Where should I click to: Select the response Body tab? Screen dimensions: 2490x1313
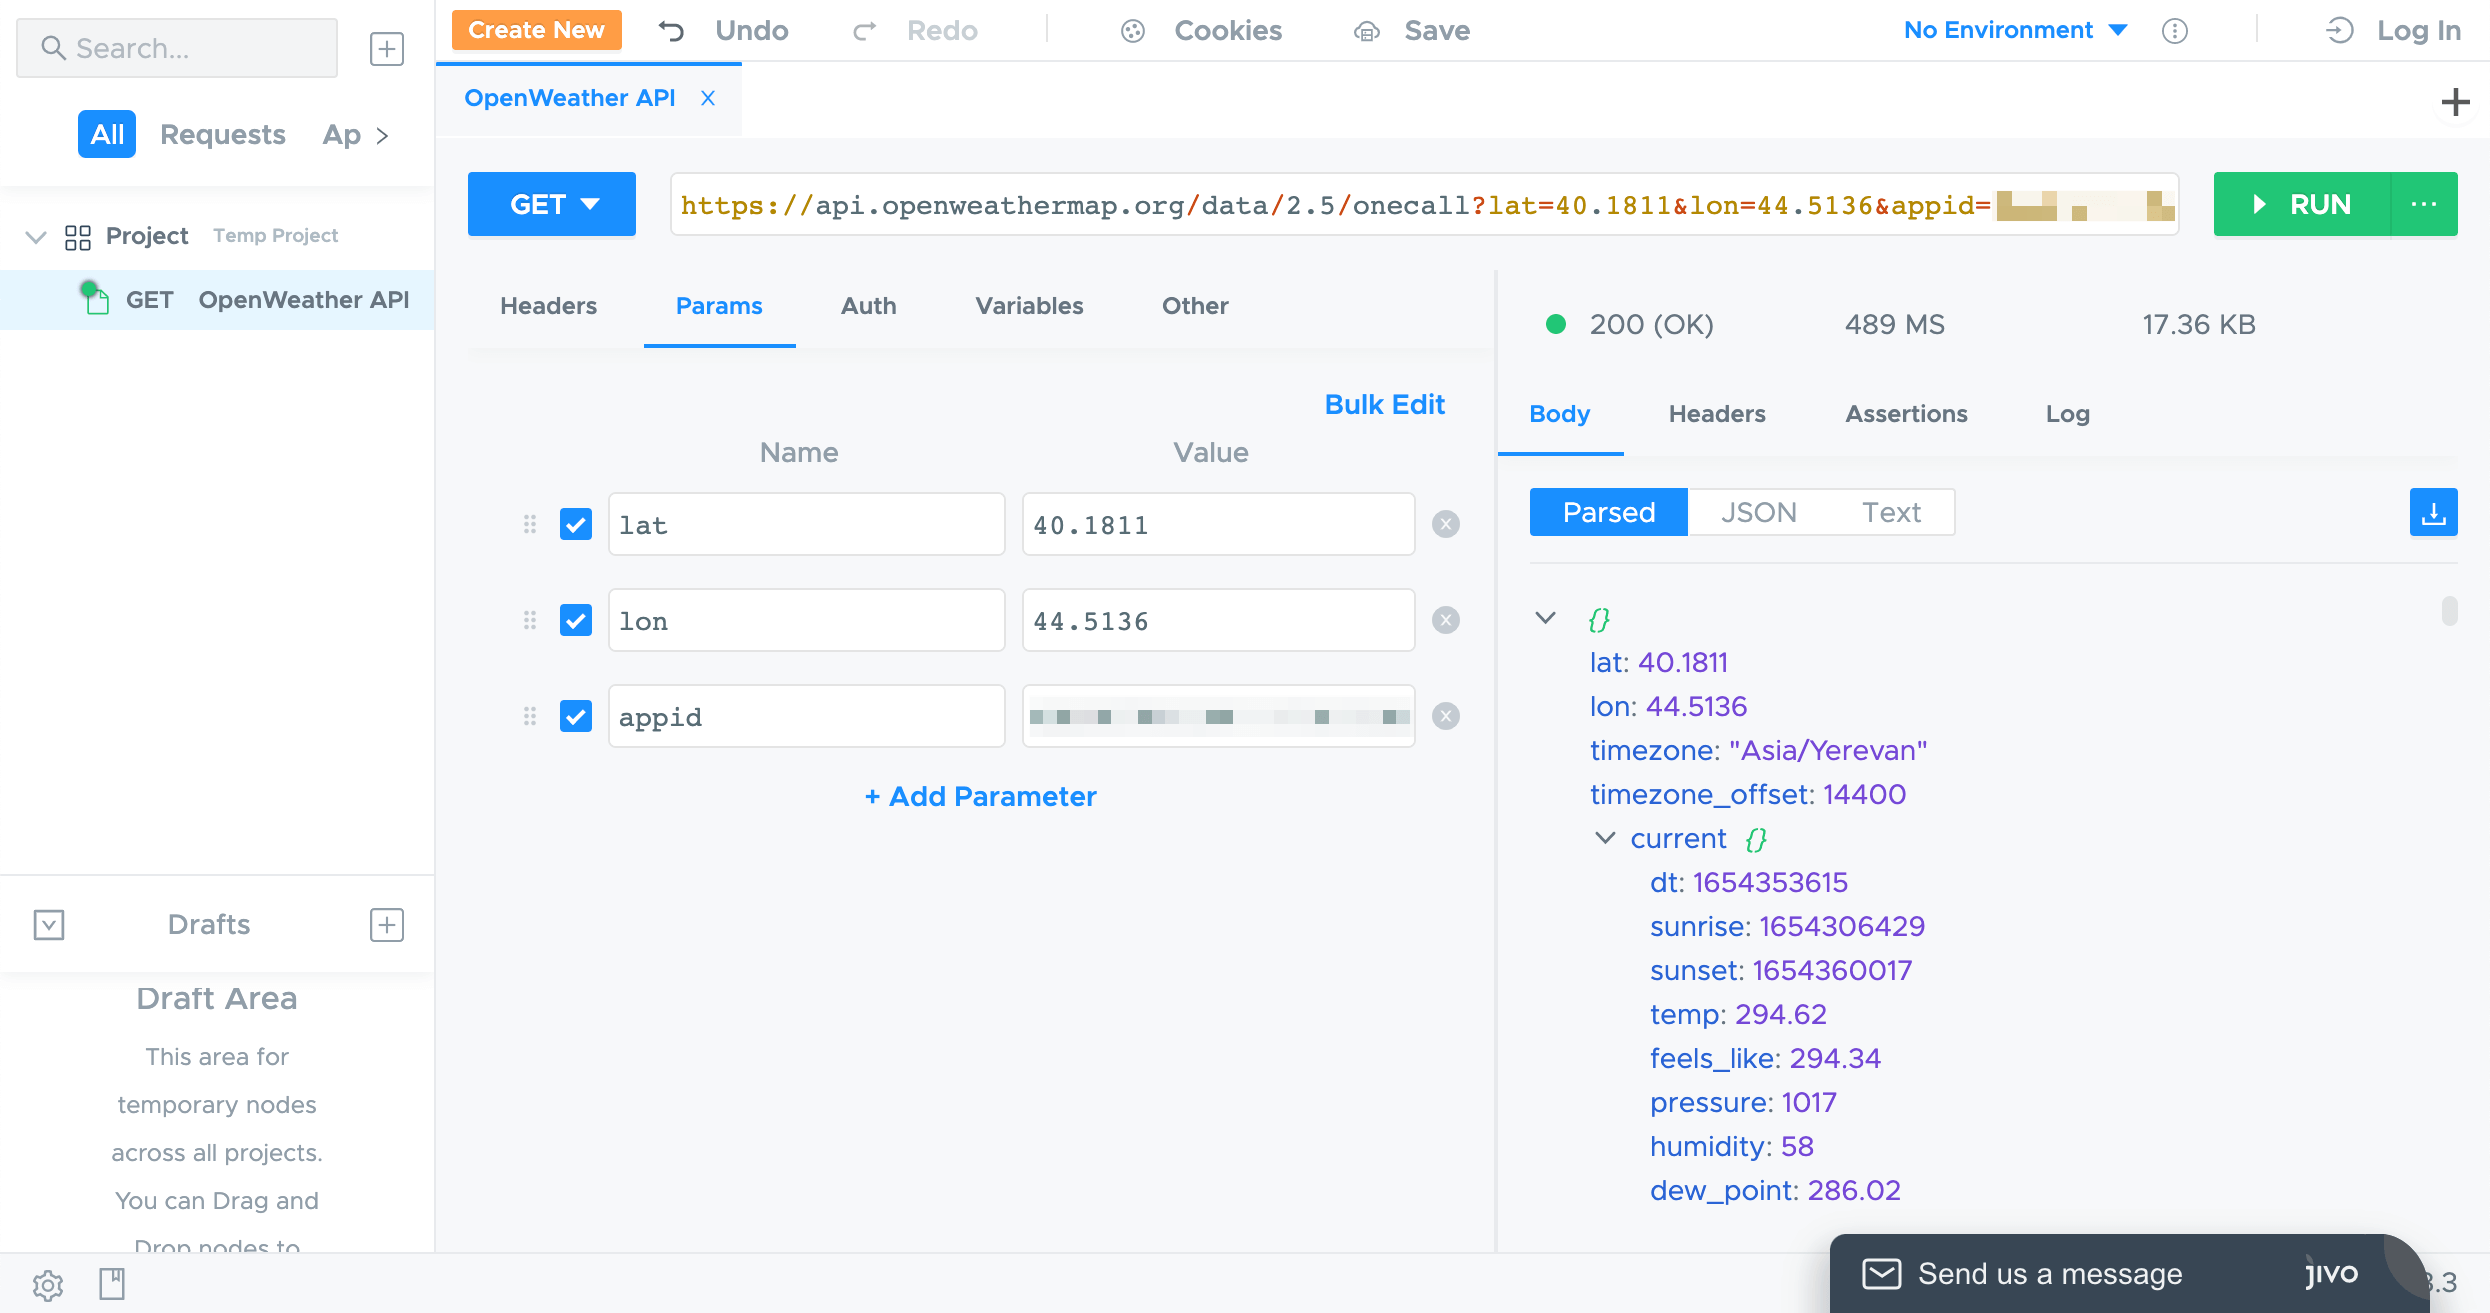click(1559, 414)
